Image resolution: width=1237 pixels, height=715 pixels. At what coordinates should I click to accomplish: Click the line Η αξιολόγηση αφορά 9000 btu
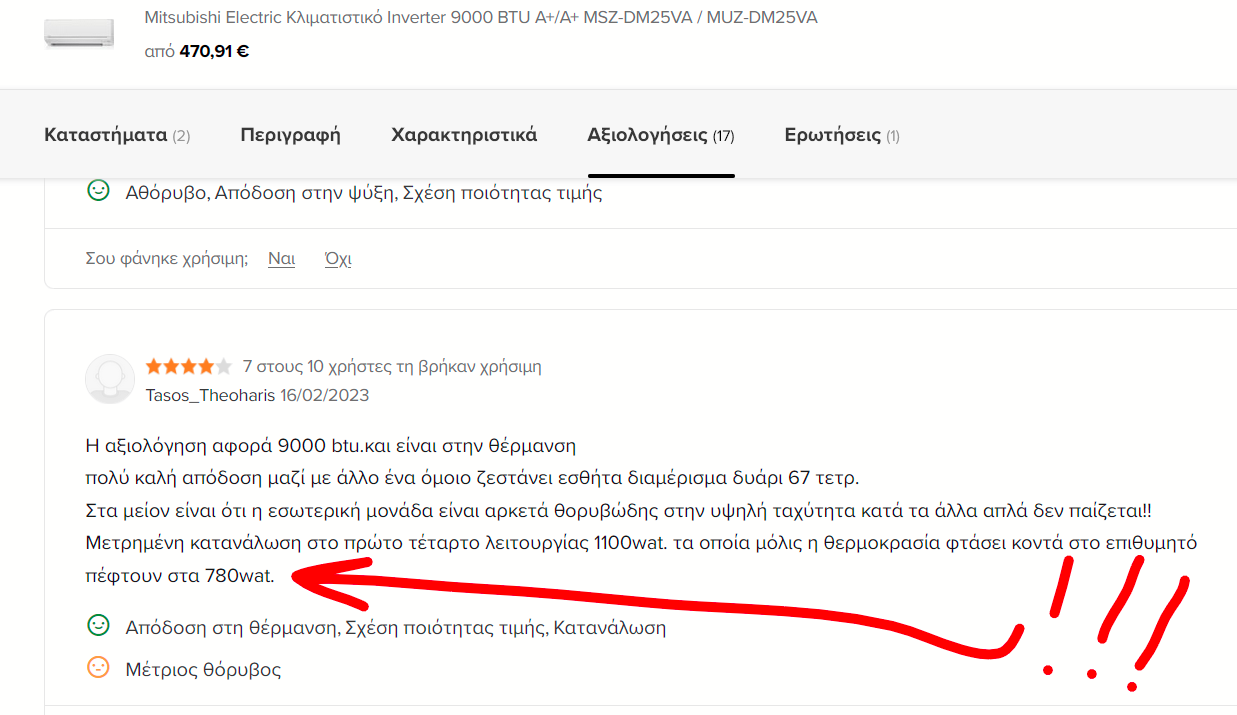[331, 445]
